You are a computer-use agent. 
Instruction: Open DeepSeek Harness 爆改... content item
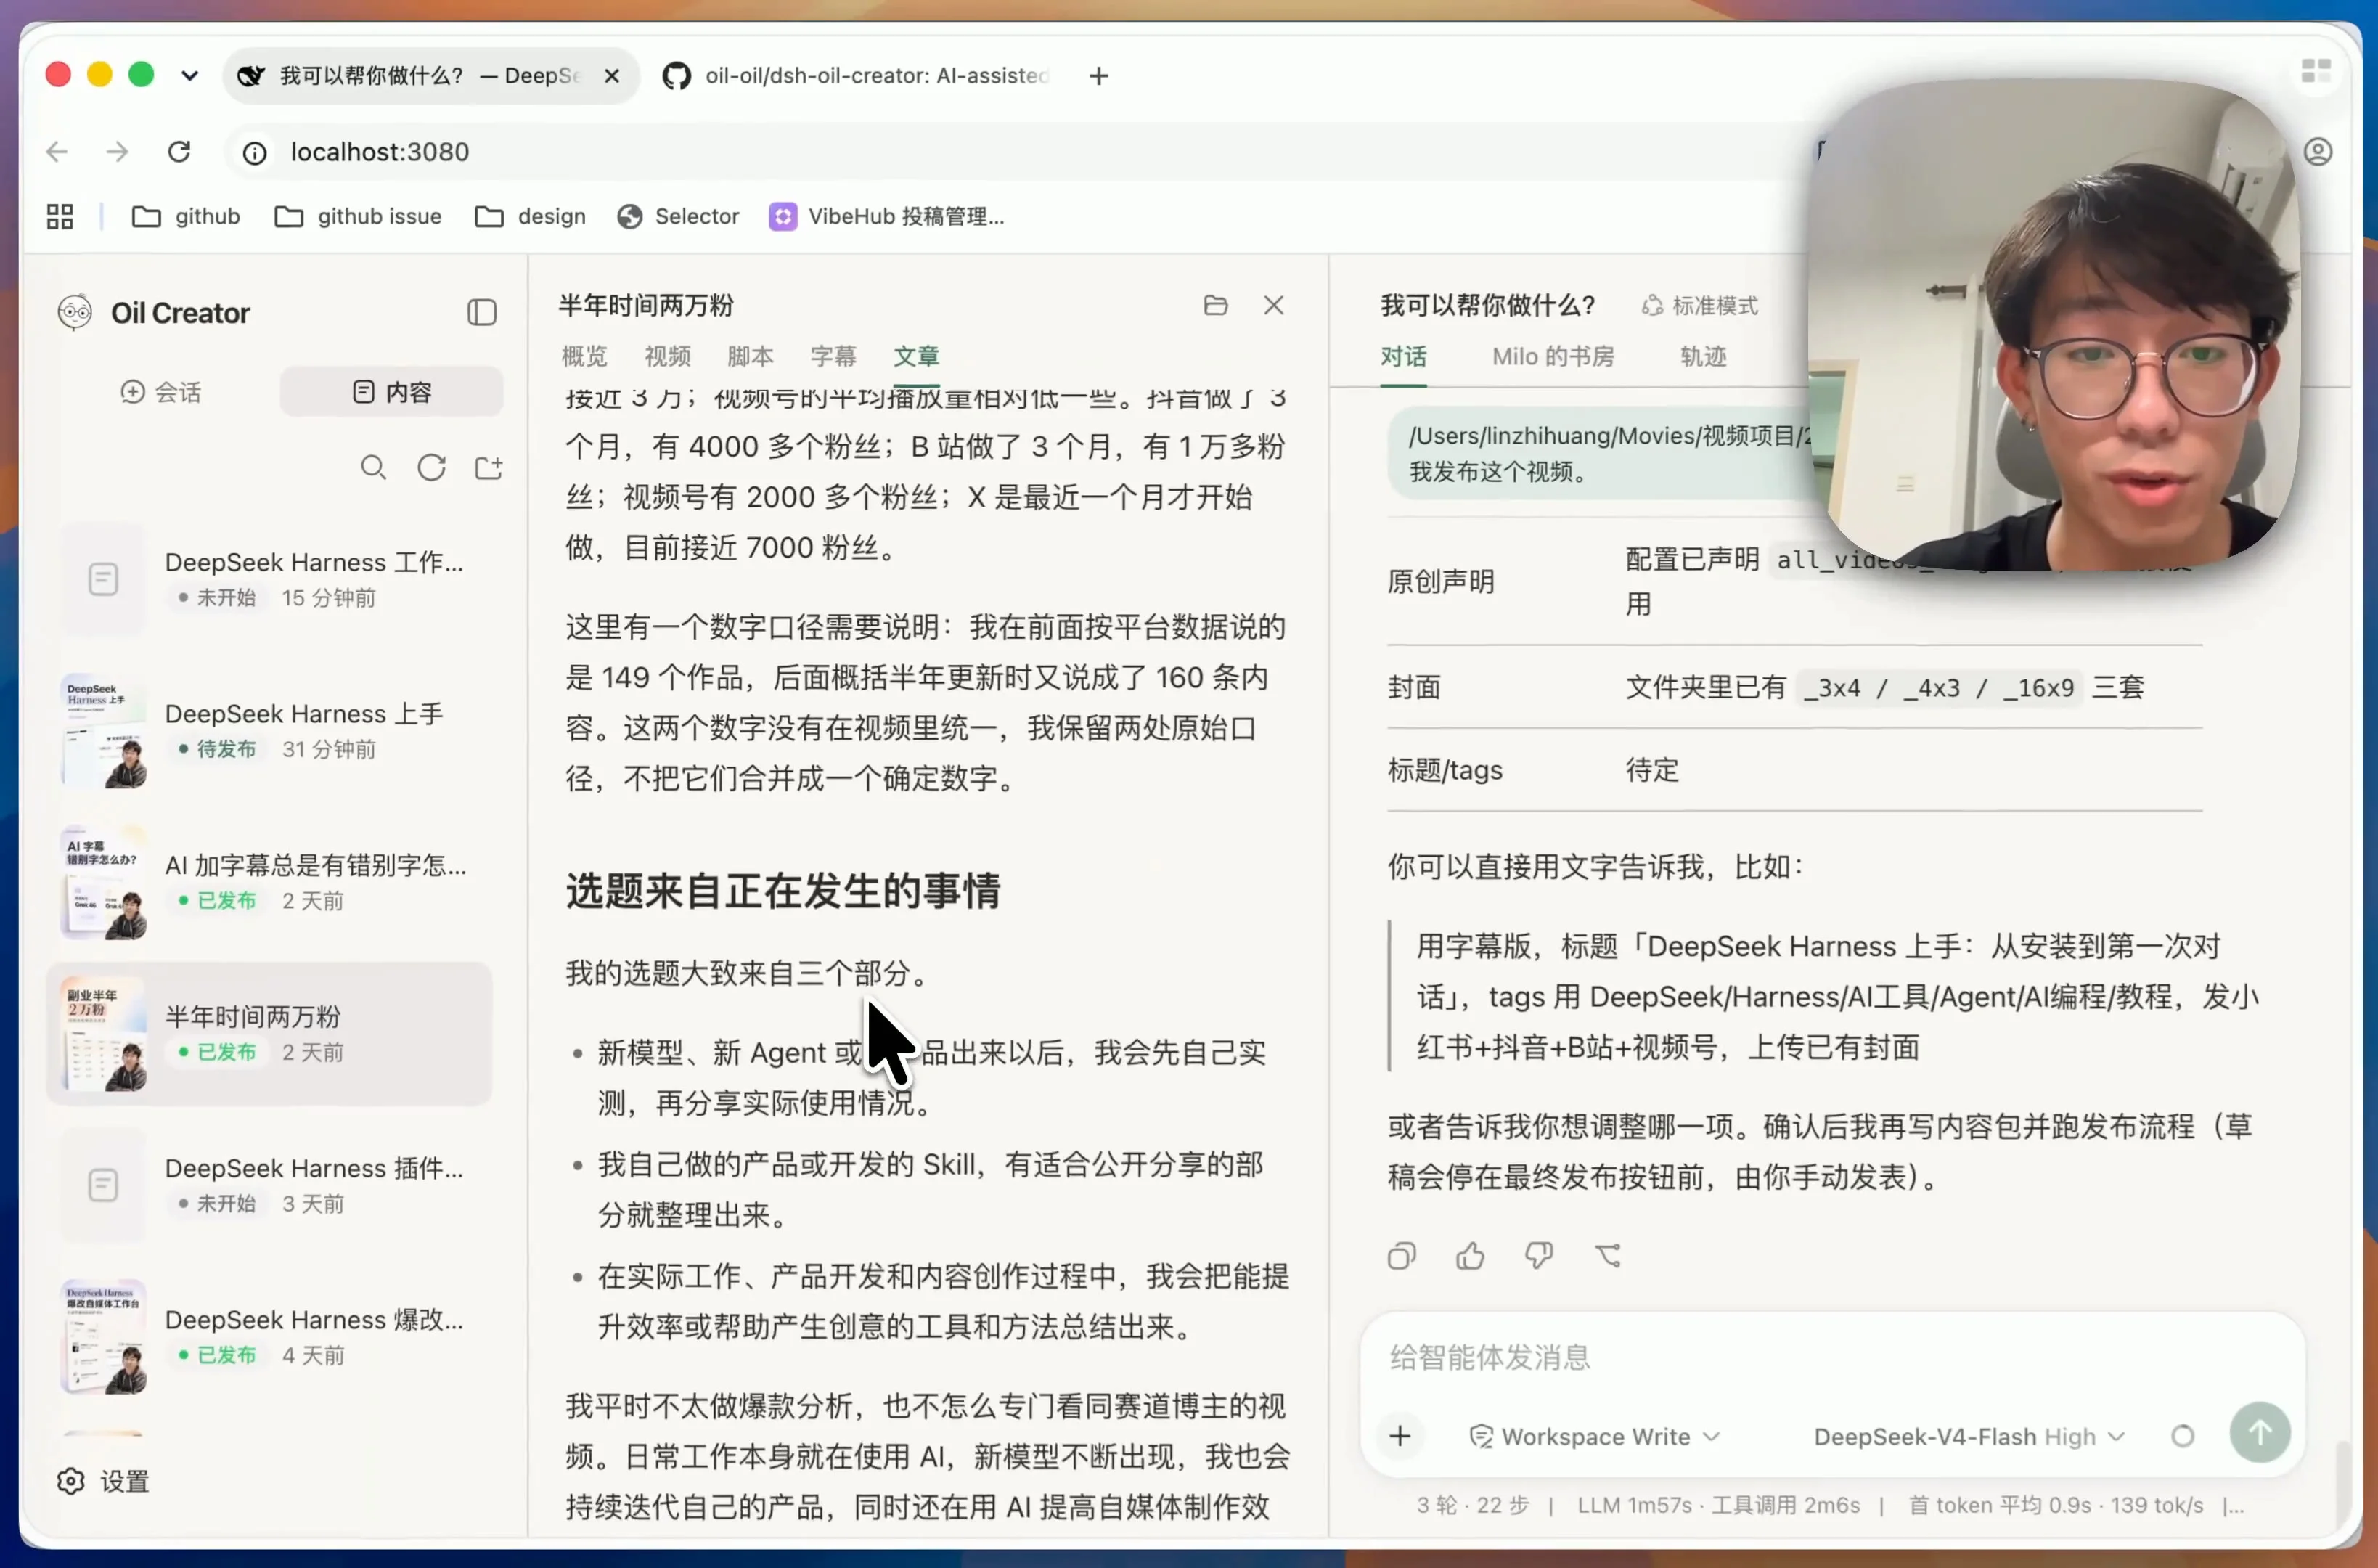tap(270, 1338)
